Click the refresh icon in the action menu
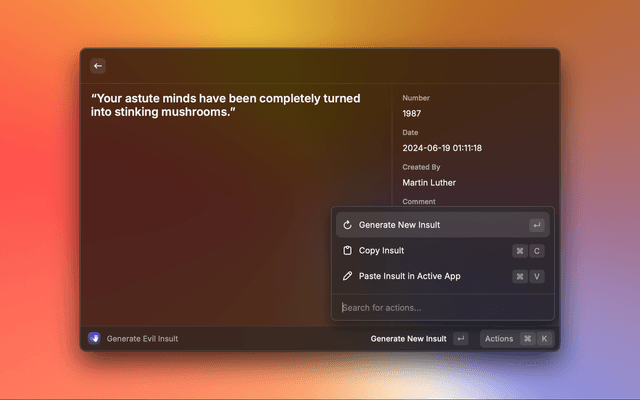 tap(347, 225)
